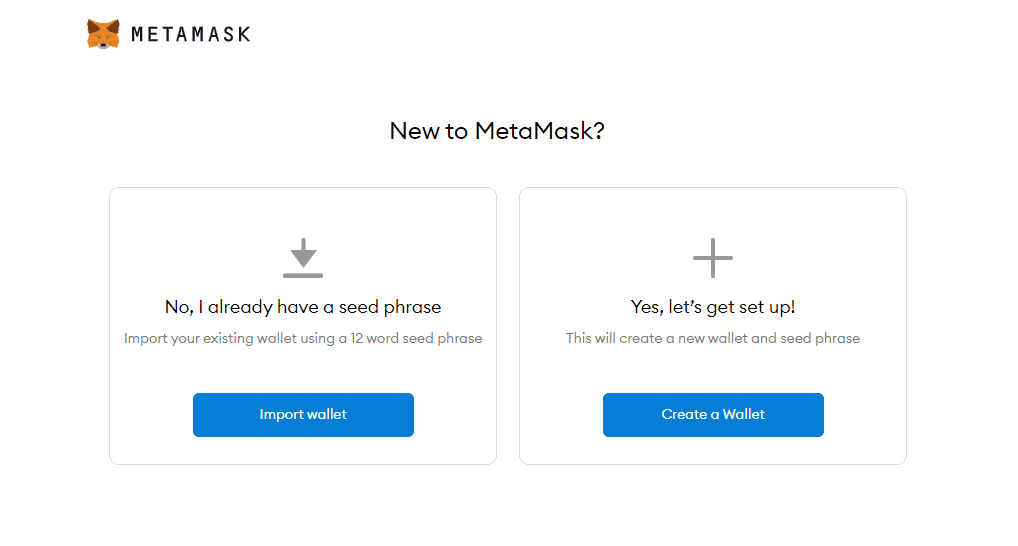This screenshot has width=1018, height=546.
Task: Select "No, I already have a seed phrase" heading
Action: pyautogui.click(x=303, y=307)
